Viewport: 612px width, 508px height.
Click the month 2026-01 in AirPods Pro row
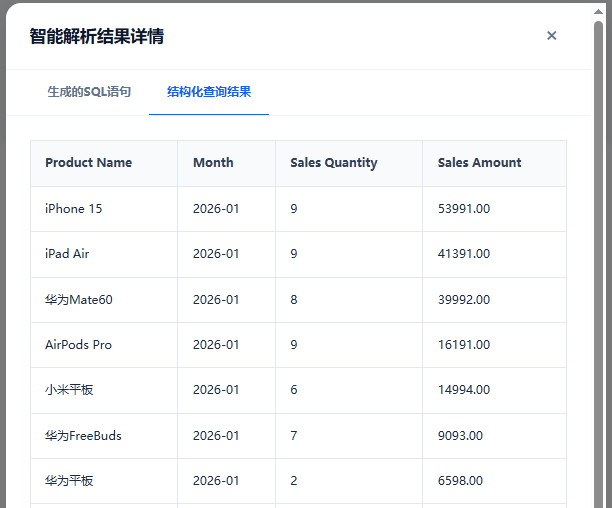[x=216, y=345]
